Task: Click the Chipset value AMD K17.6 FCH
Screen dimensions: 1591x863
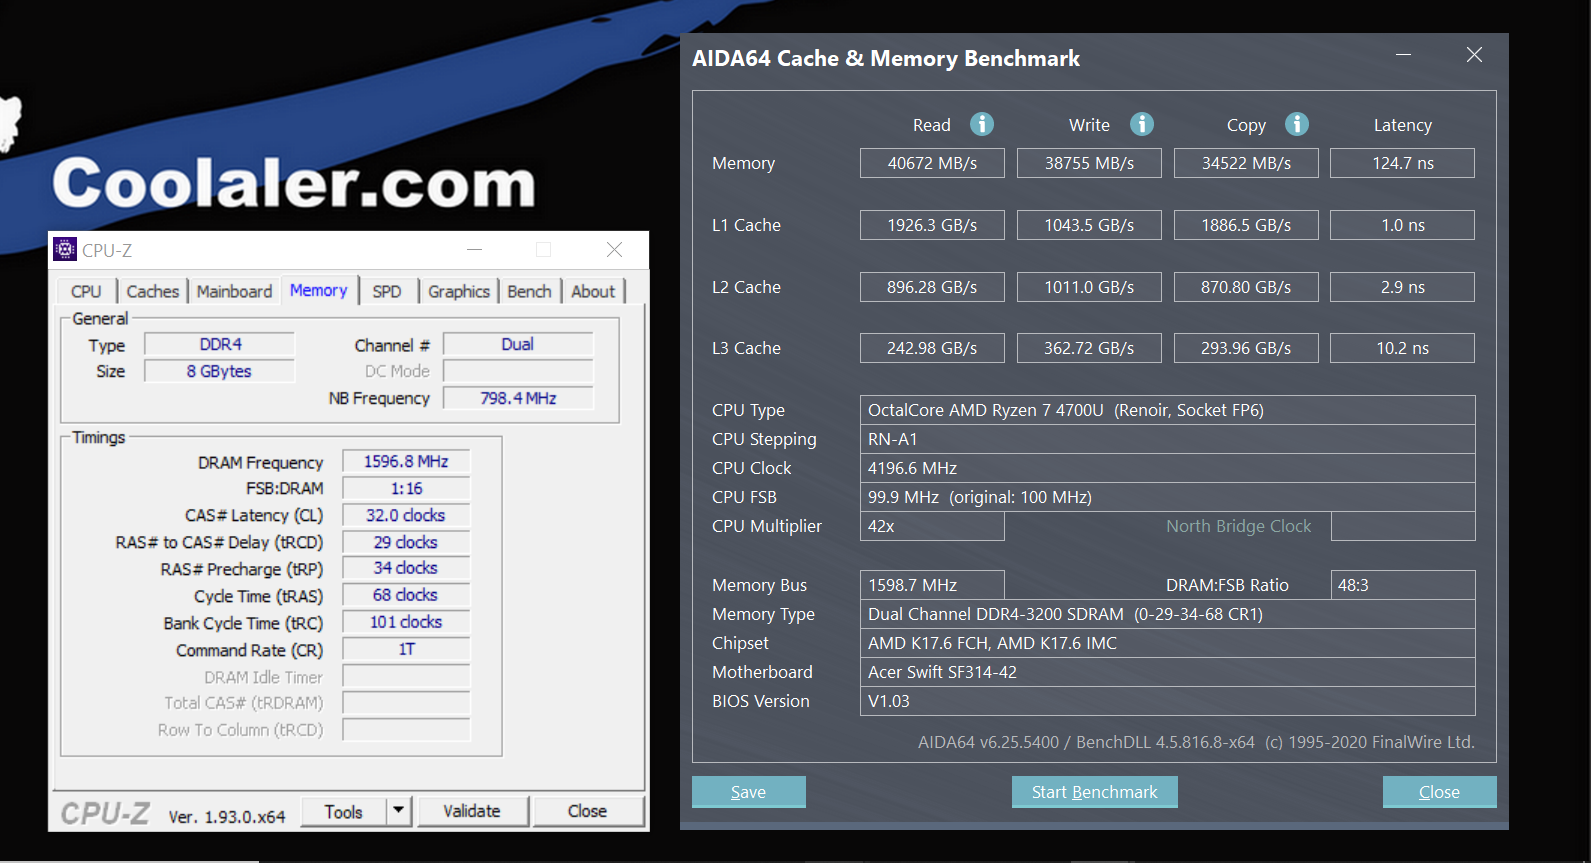Action: pos(1167,643)
